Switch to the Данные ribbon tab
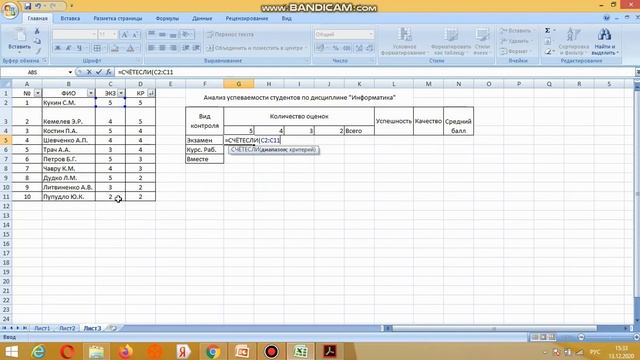 click(x=202, y=18)
